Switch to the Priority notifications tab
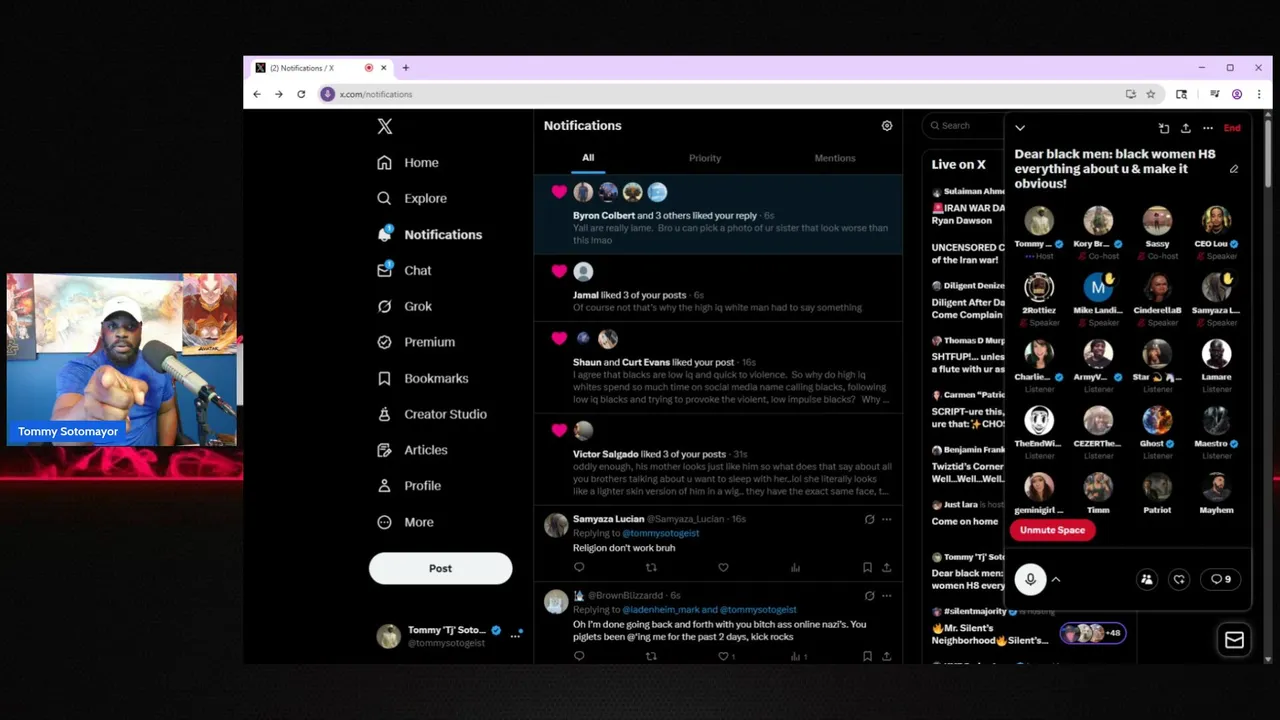This screenshot has width=1280, height=720. point(705,158)
